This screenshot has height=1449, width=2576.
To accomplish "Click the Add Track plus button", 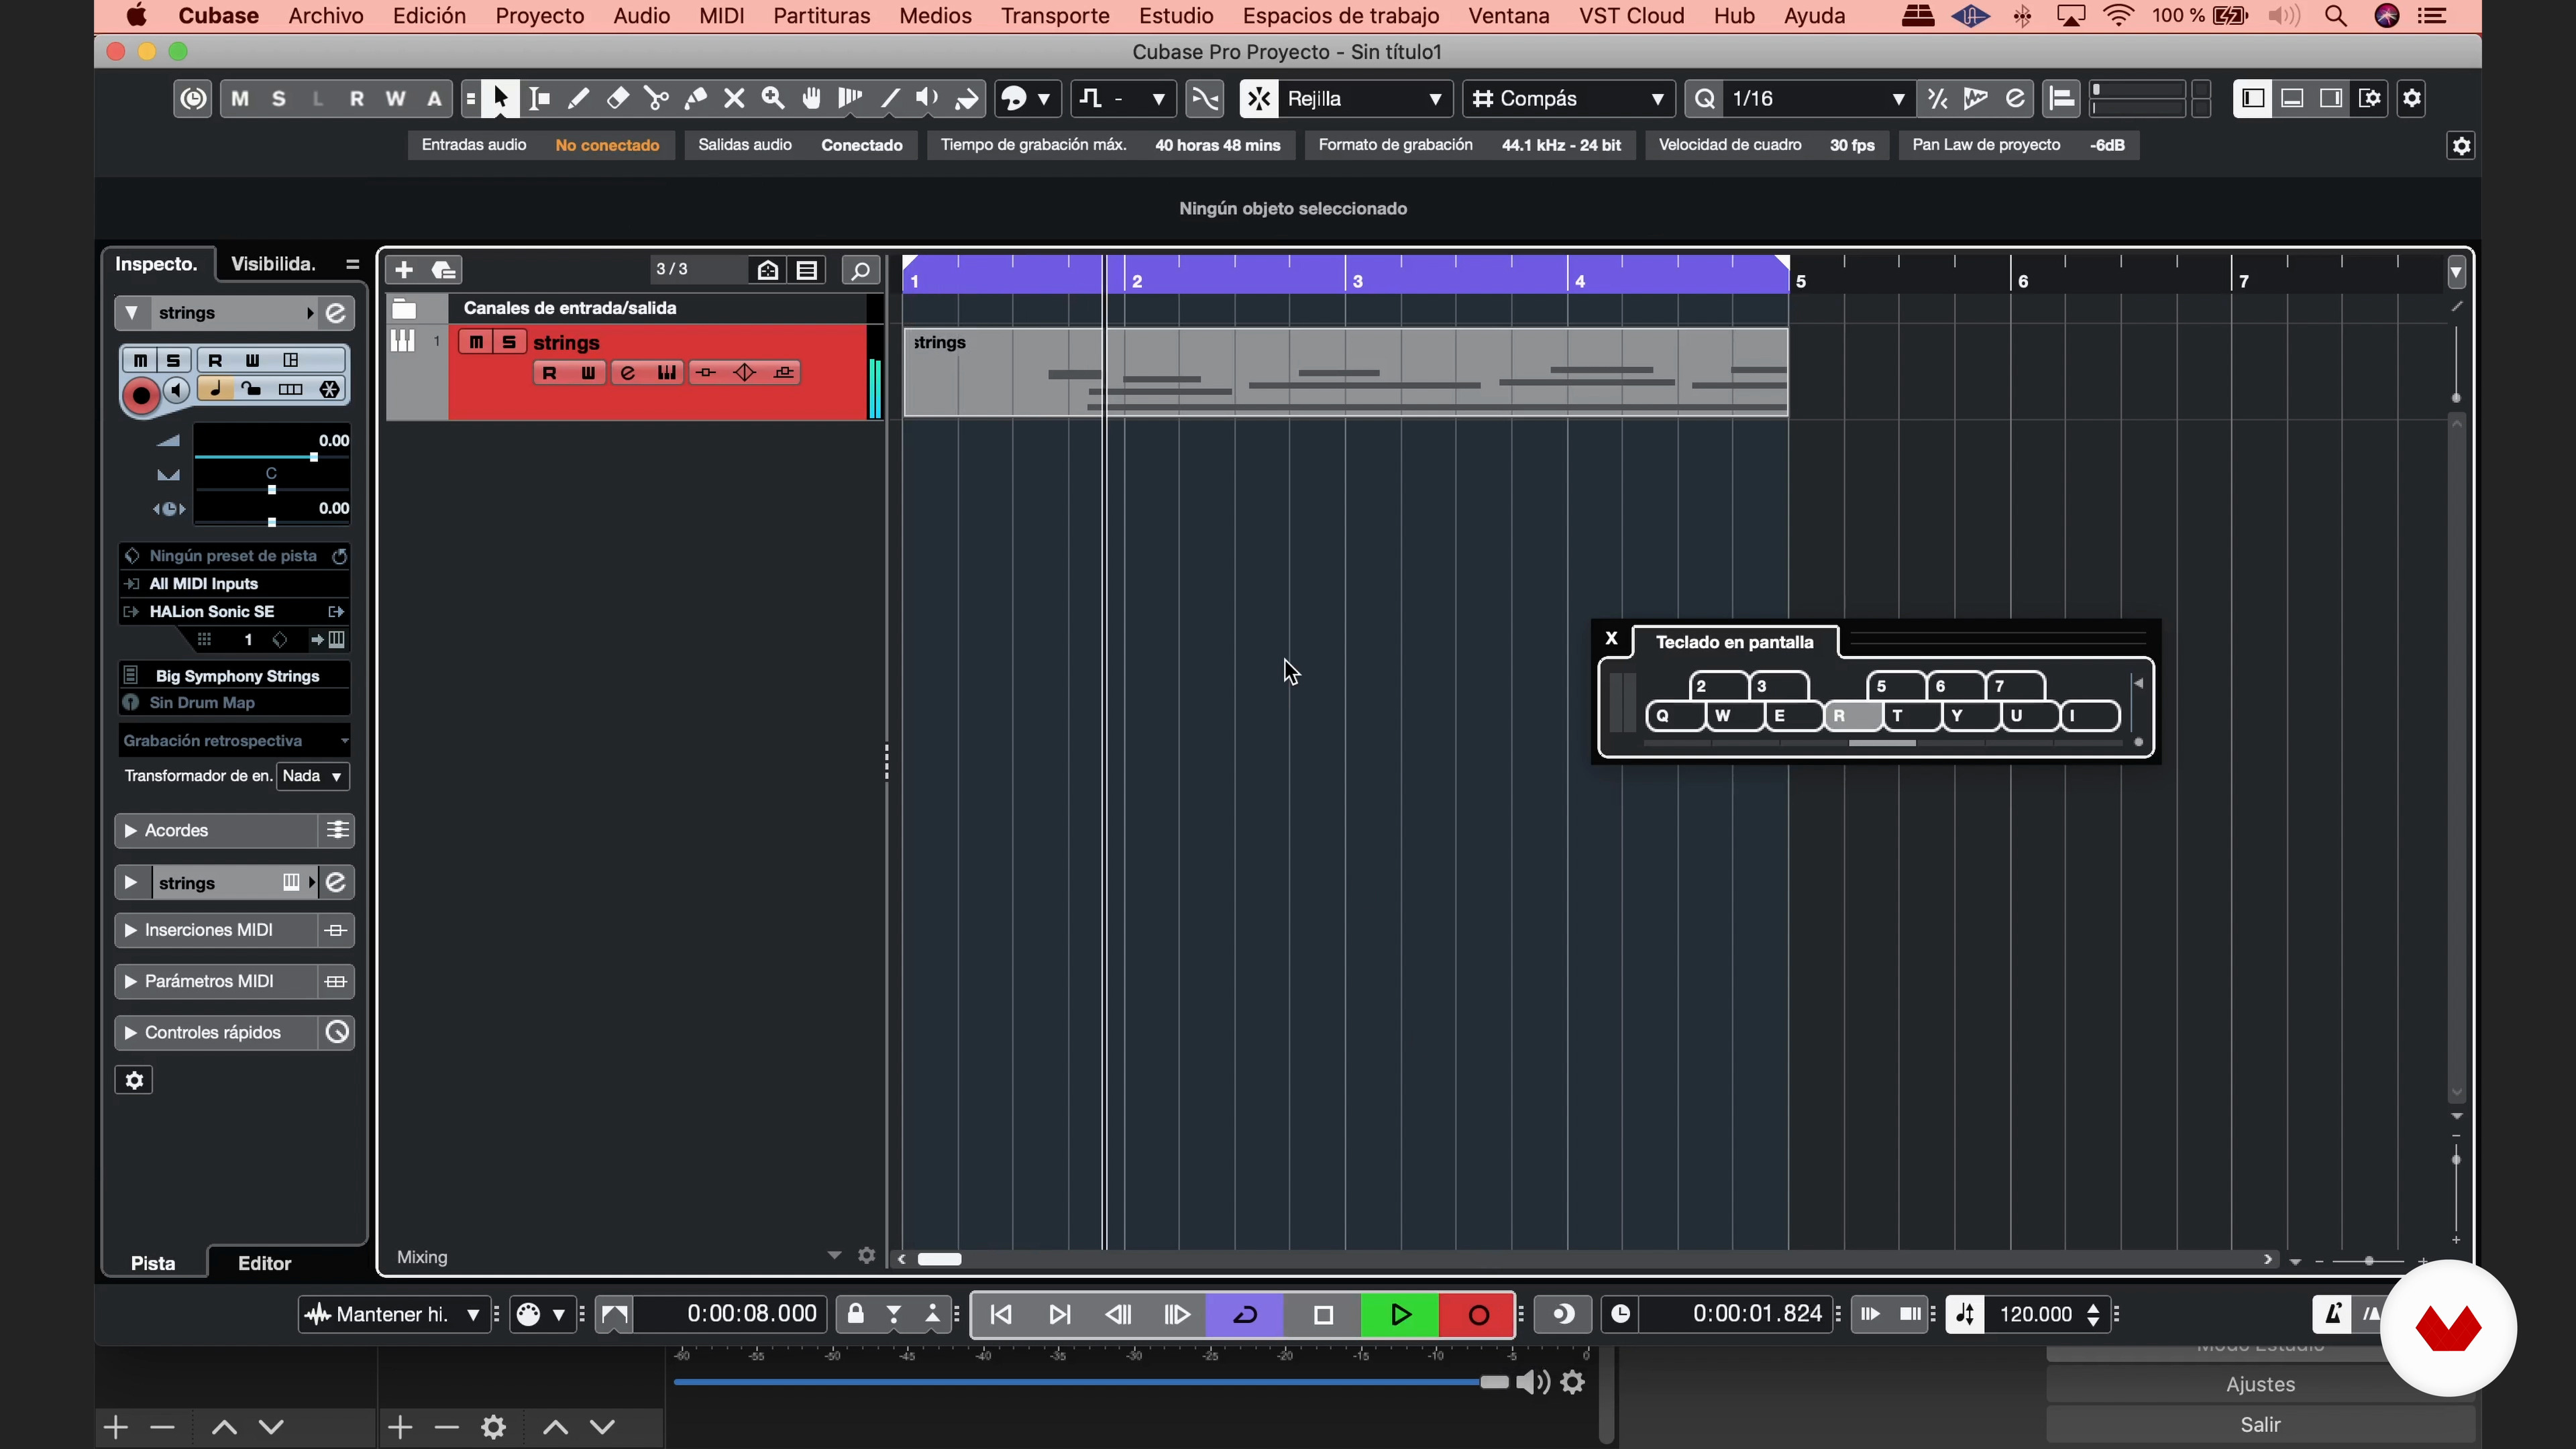I will coord(404,270).
